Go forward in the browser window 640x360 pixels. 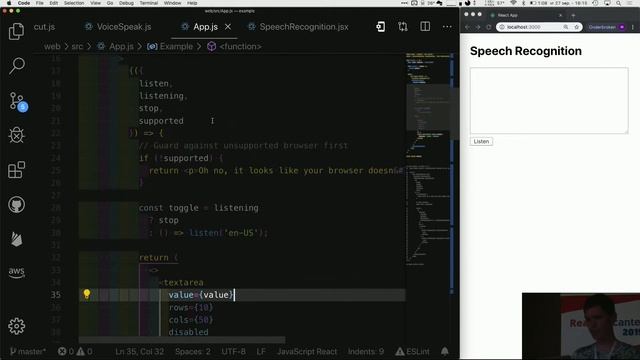coord(478,27)
